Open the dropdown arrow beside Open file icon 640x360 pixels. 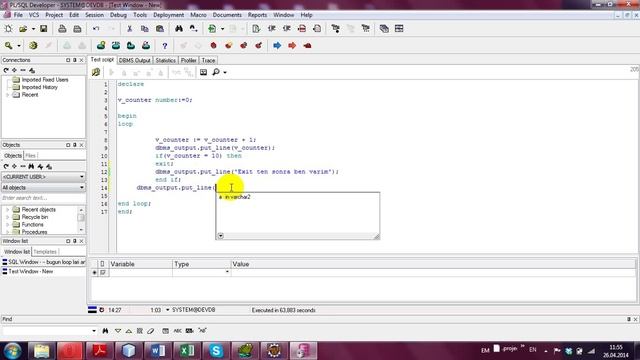click(x=33, y=29)
